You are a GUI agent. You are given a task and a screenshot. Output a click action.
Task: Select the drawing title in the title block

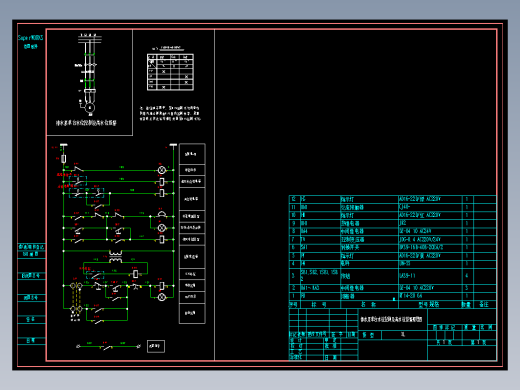(x=391, y=319)
